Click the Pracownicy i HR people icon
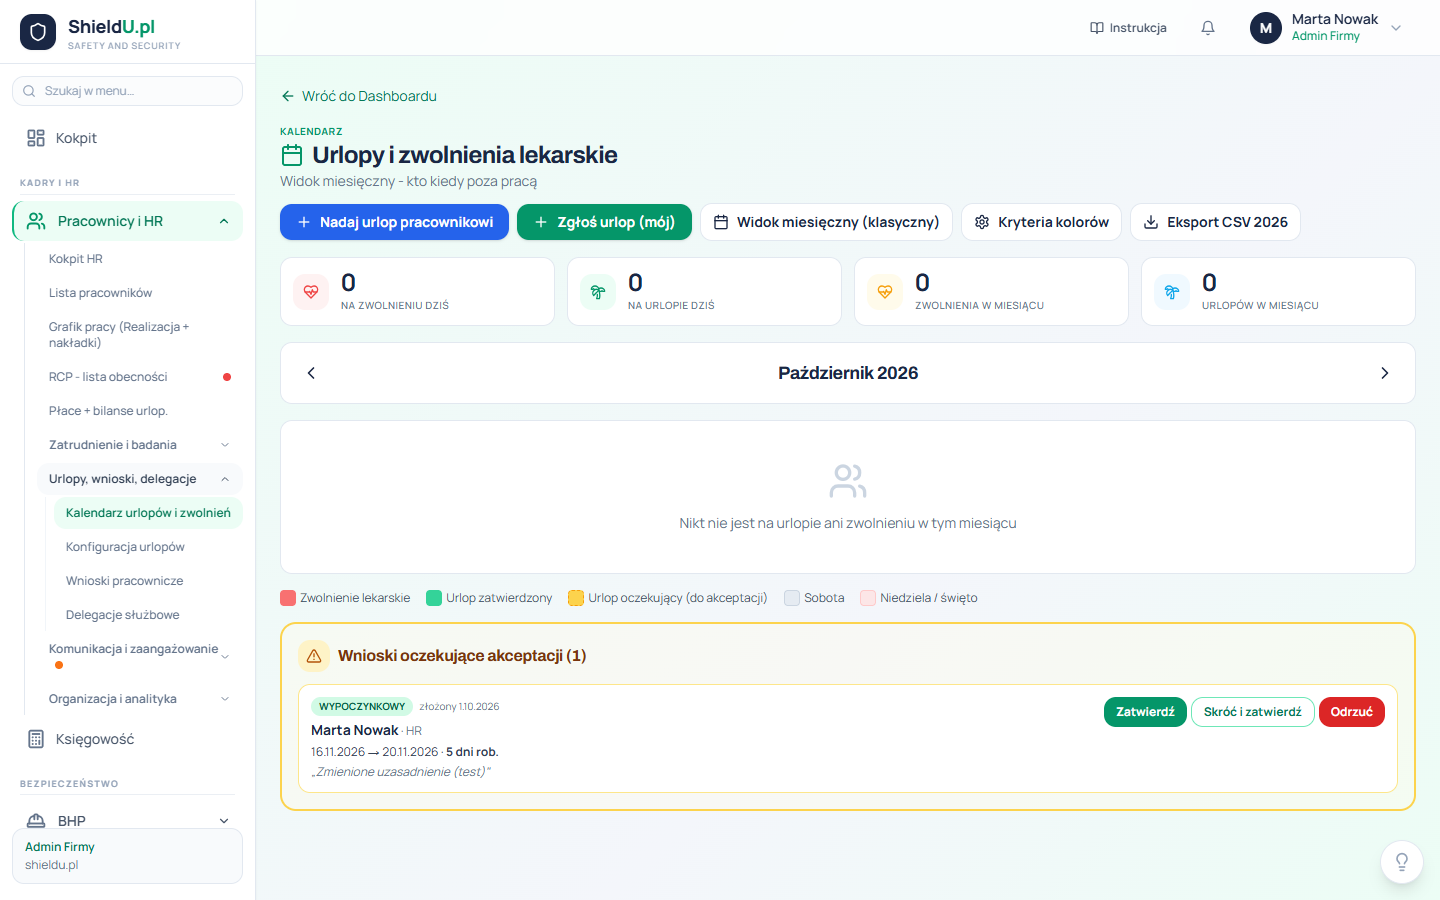Screen dimensions: 1440x900 point(36,221)
